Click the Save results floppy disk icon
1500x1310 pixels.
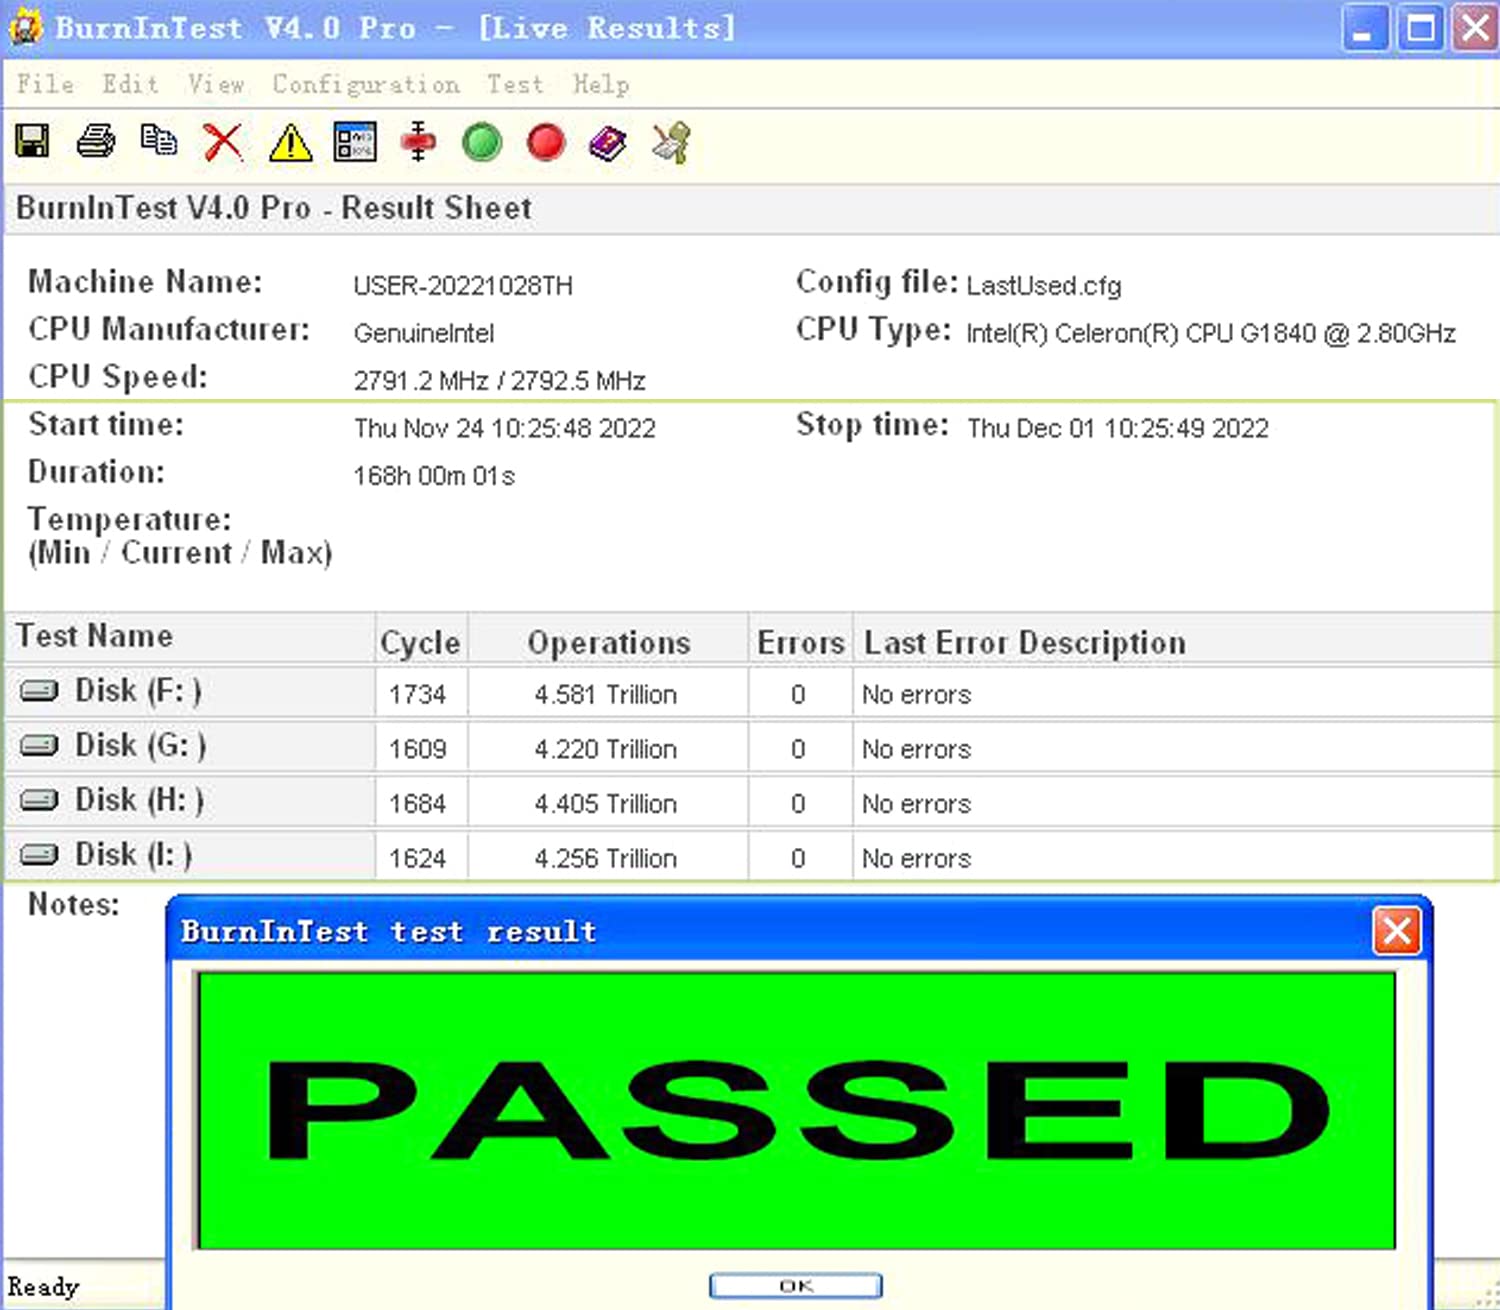point(32,141)
